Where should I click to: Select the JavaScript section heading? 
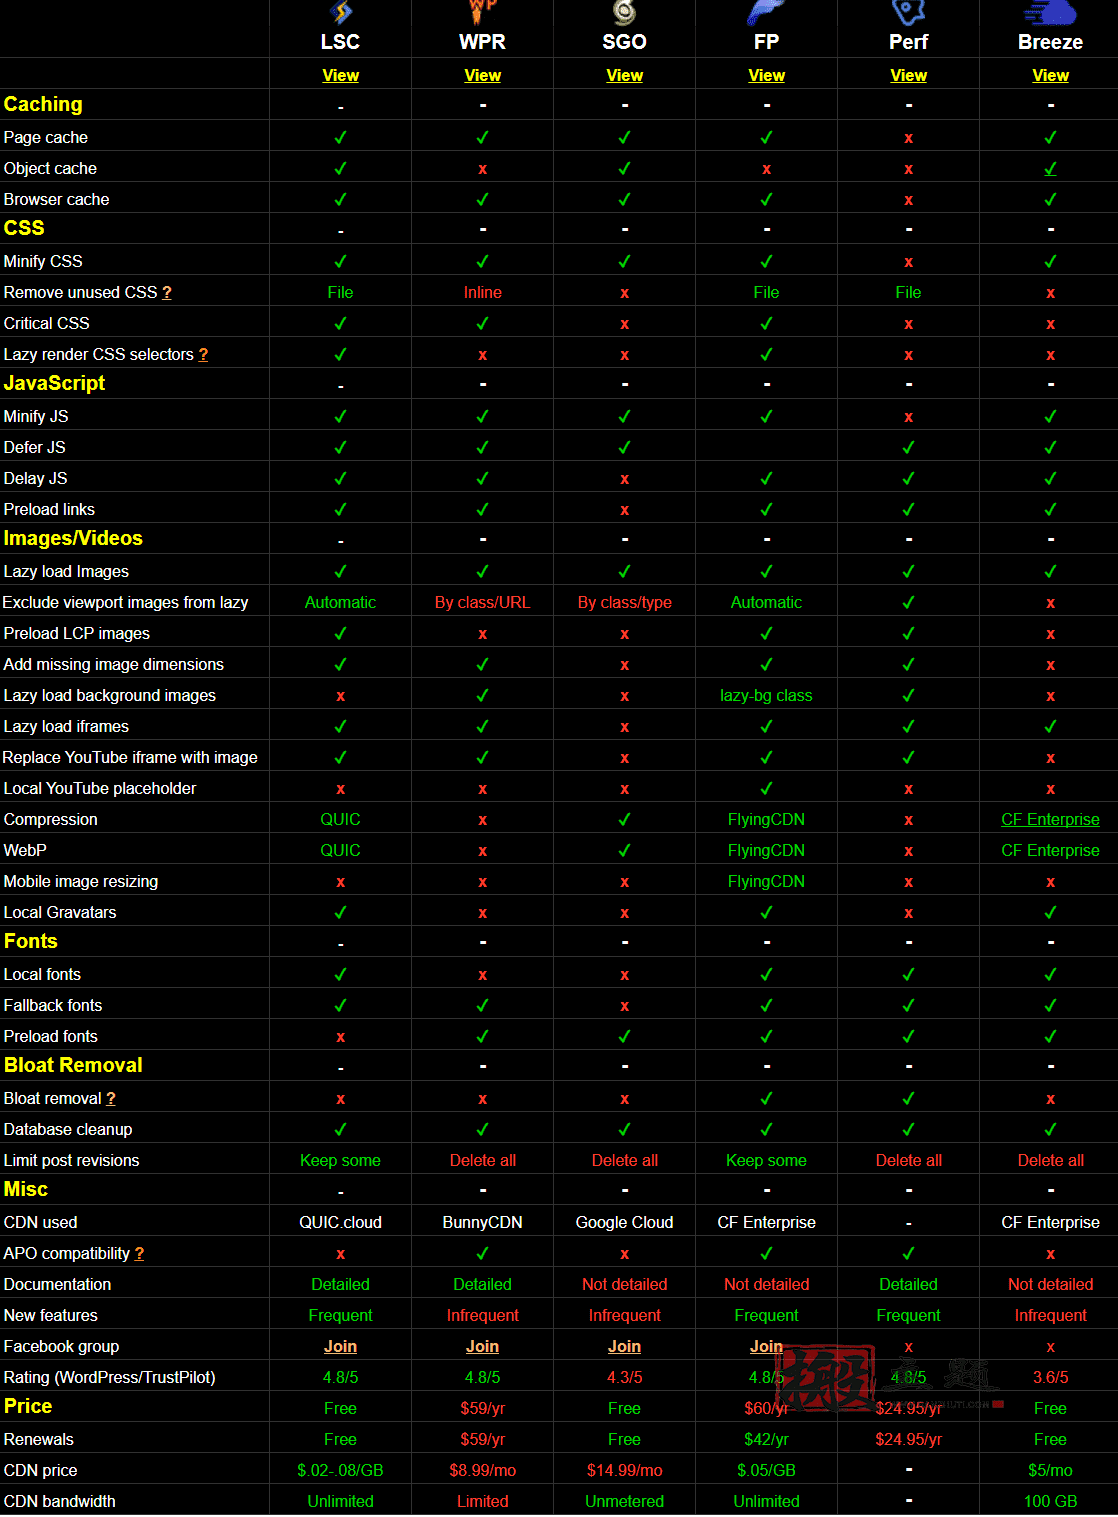coord(54,383)
